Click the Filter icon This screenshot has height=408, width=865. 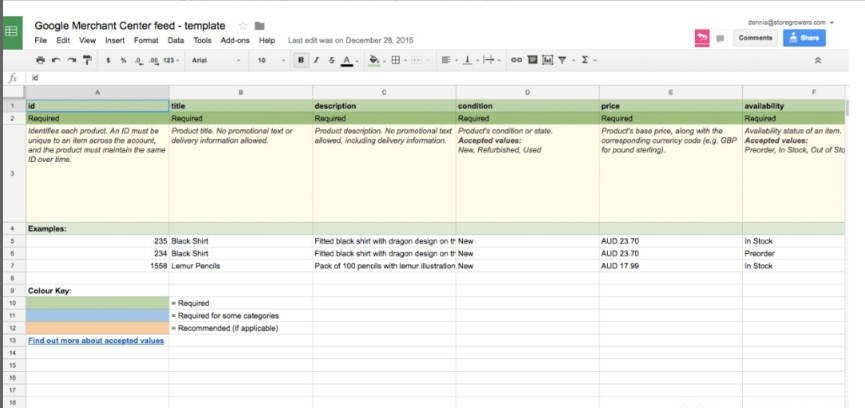(564, 60)
